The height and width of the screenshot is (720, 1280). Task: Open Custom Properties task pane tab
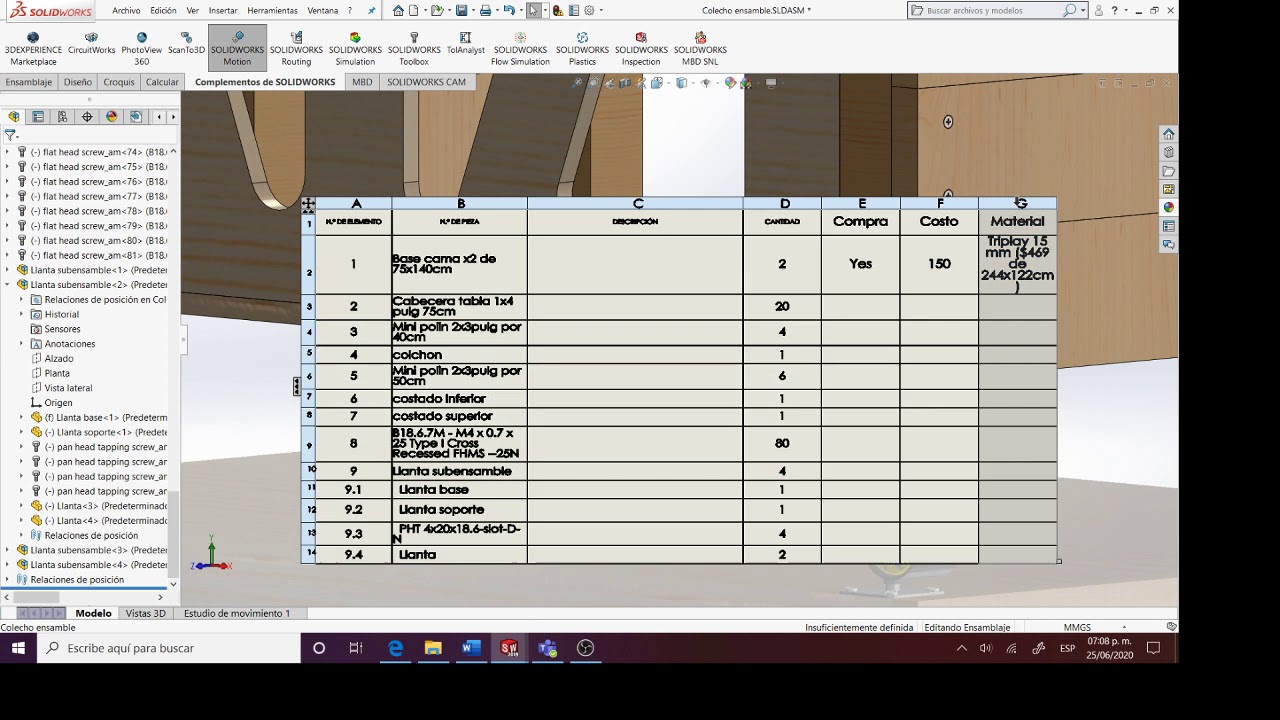(x=1168, y=226)
